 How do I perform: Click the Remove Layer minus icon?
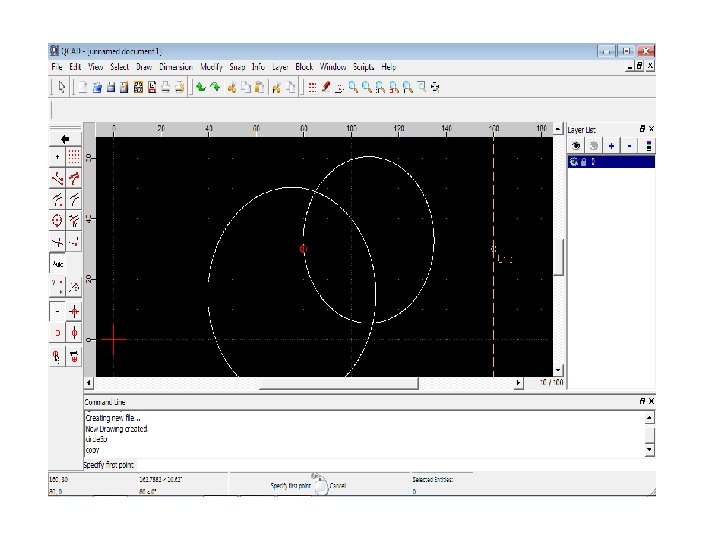(x=629, y=145)
